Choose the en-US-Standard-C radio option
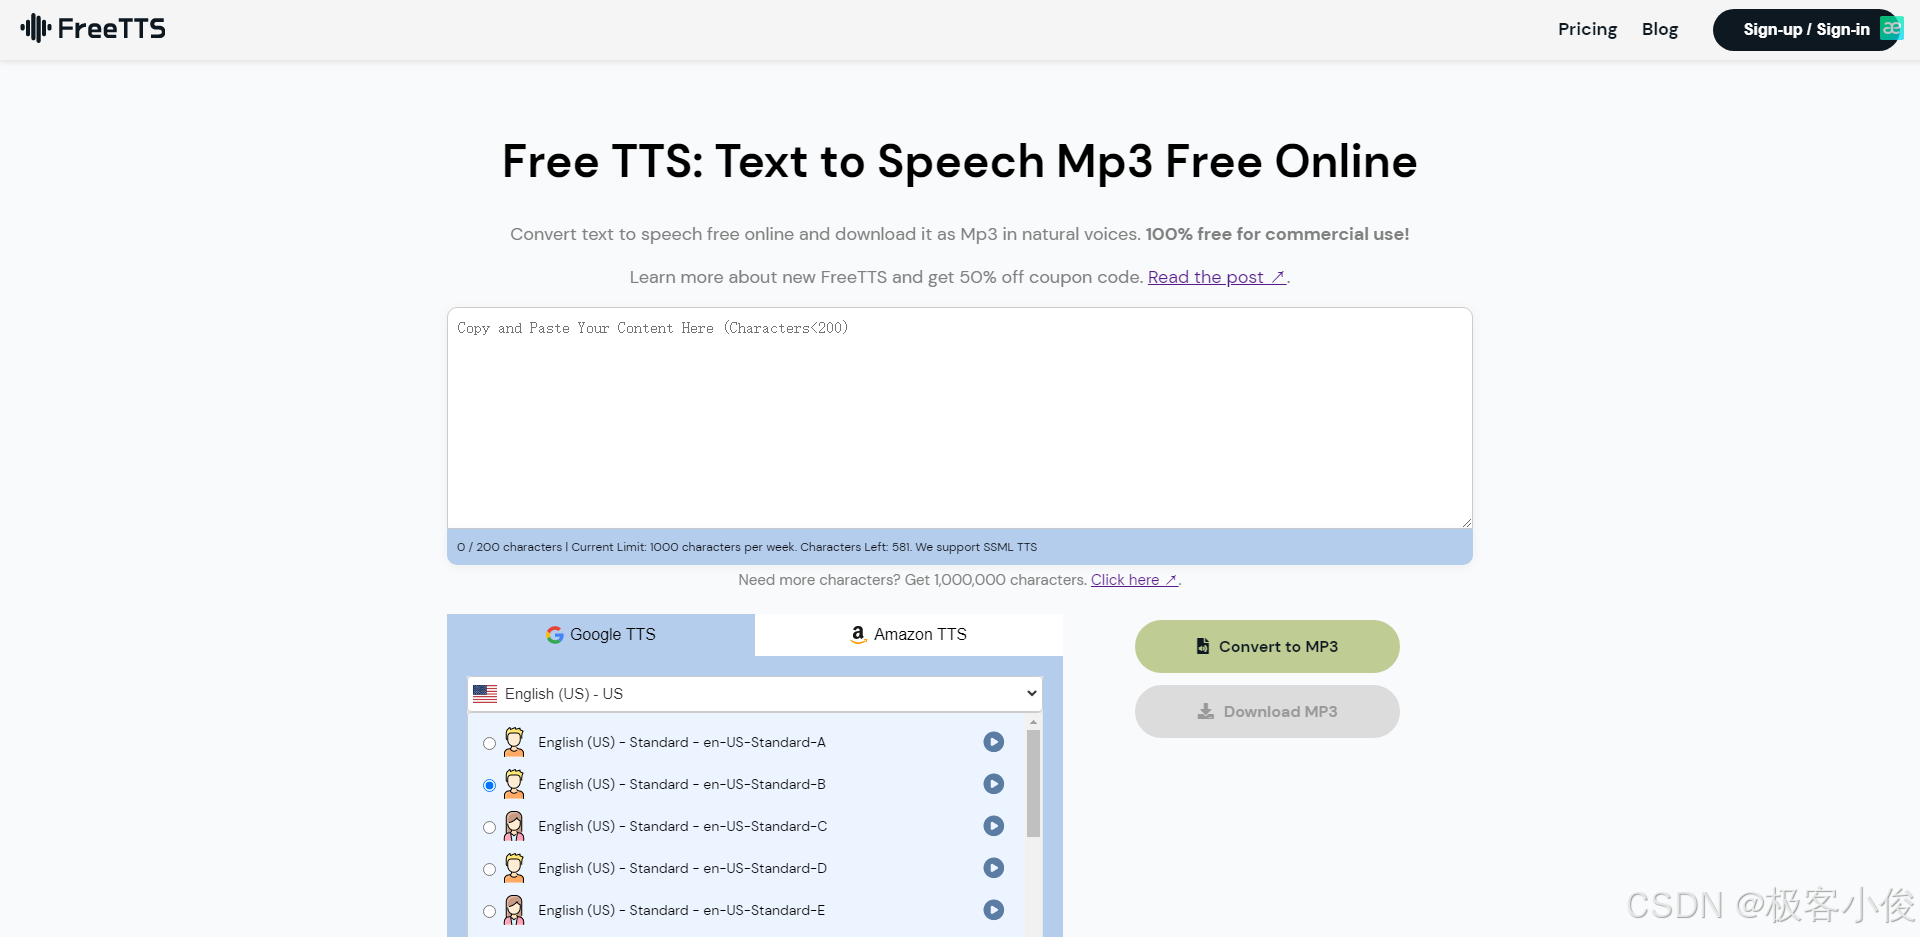Screen dimensions: 1920x937 tap(489, 827)
